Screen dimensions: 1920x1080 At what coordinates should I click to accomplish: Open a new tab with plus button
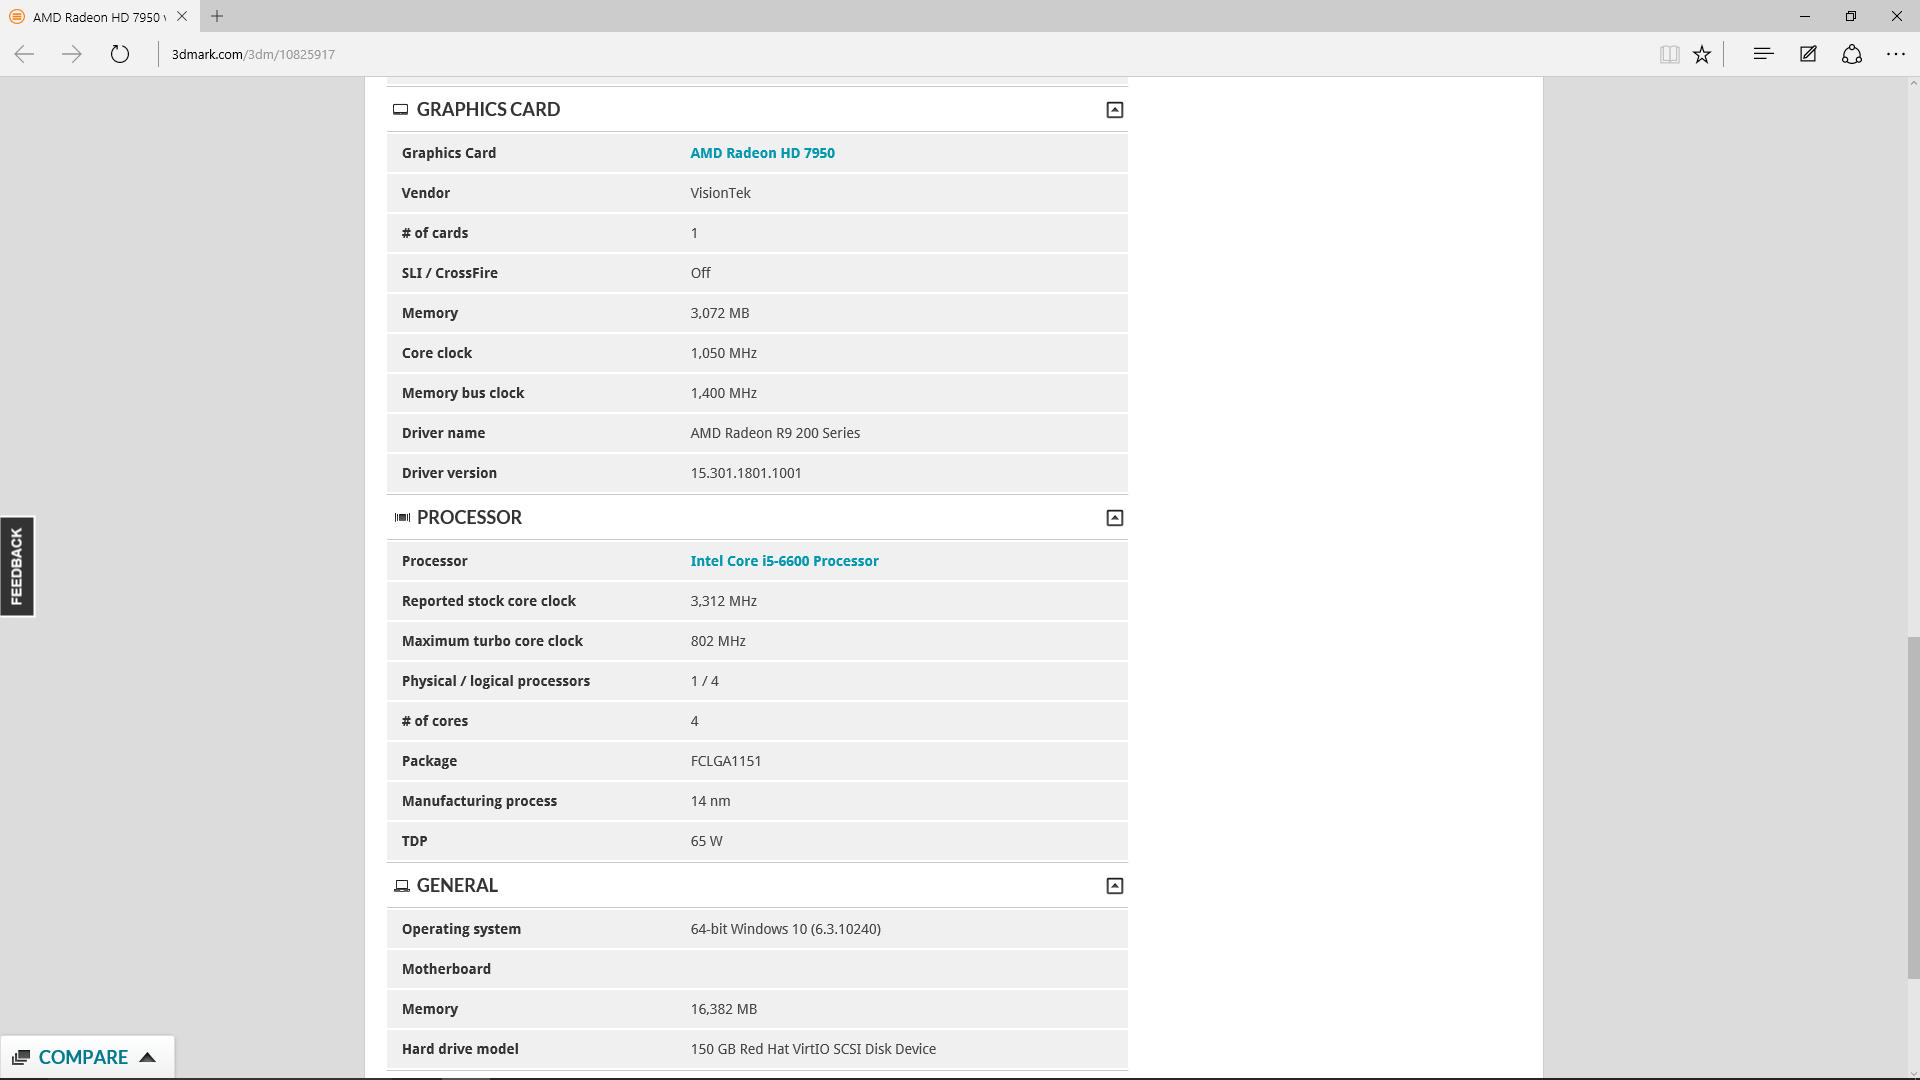coord(217,16)
